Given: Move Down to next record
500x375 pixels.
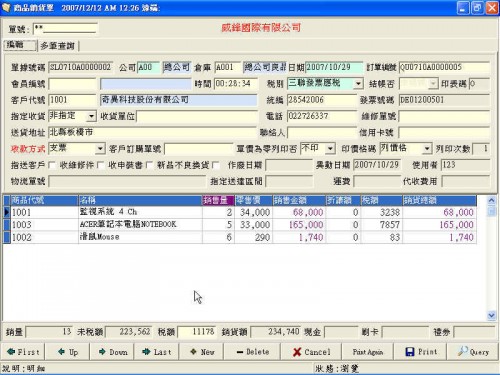Looking at the screenshot, I should (x=112, y=352).
